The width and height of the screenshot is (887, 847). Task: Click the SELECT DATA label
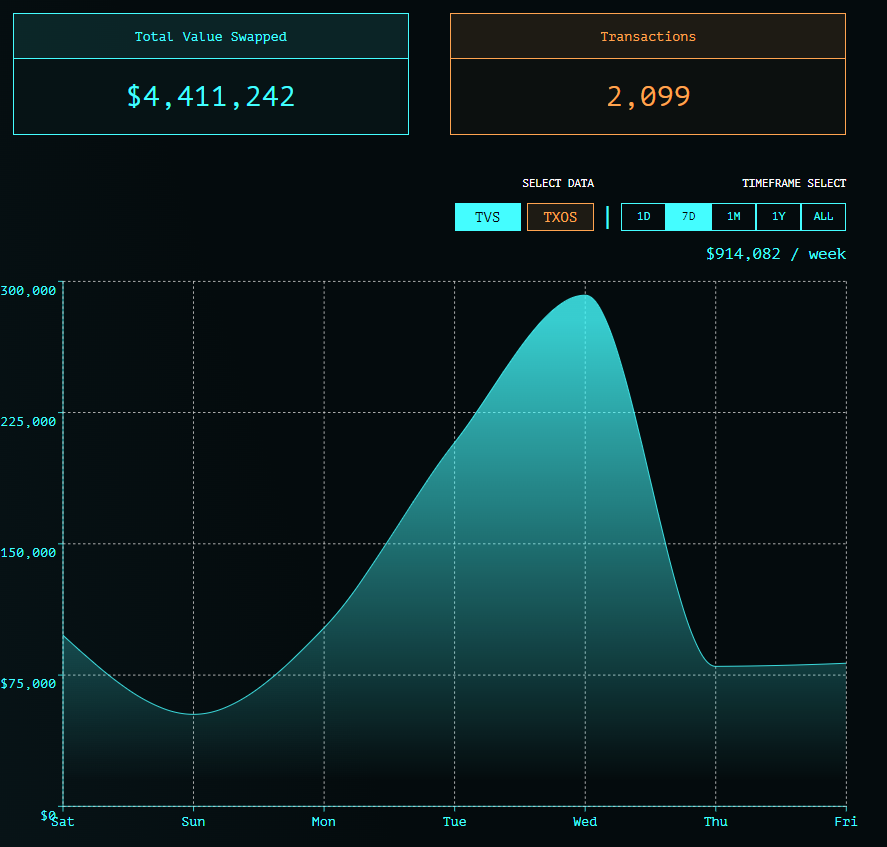tap(558, 183)
